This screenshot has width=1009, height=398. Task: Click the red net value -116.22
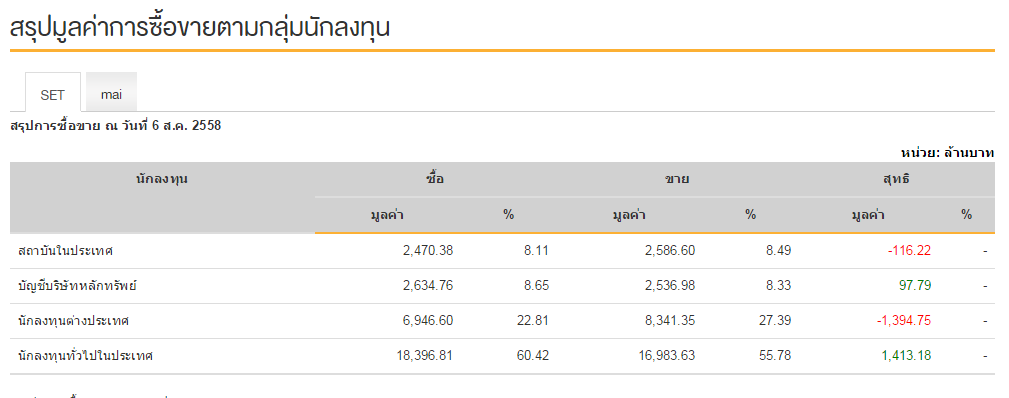pos(909,251)
